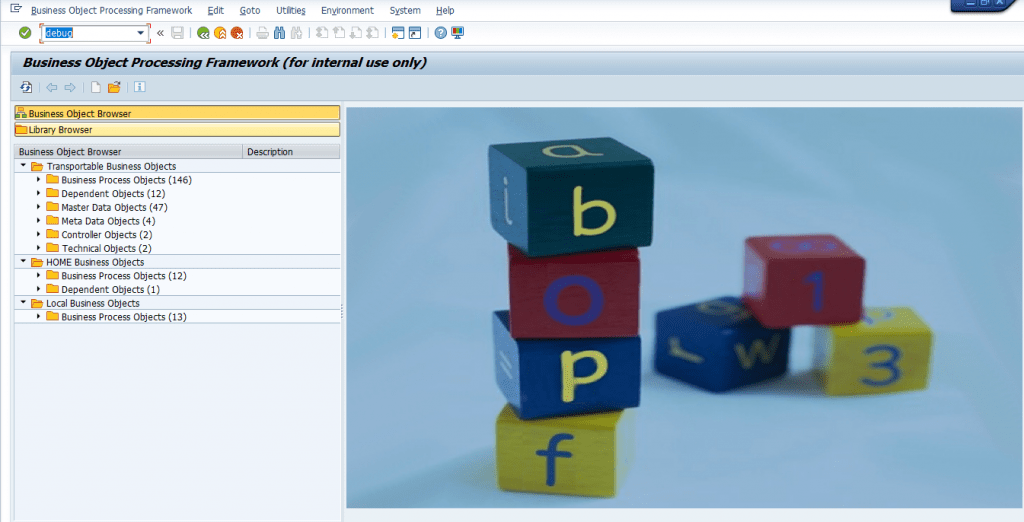Click the Customize Local Layout monitor icon
Screen dimensions: 1024x522
457,33
